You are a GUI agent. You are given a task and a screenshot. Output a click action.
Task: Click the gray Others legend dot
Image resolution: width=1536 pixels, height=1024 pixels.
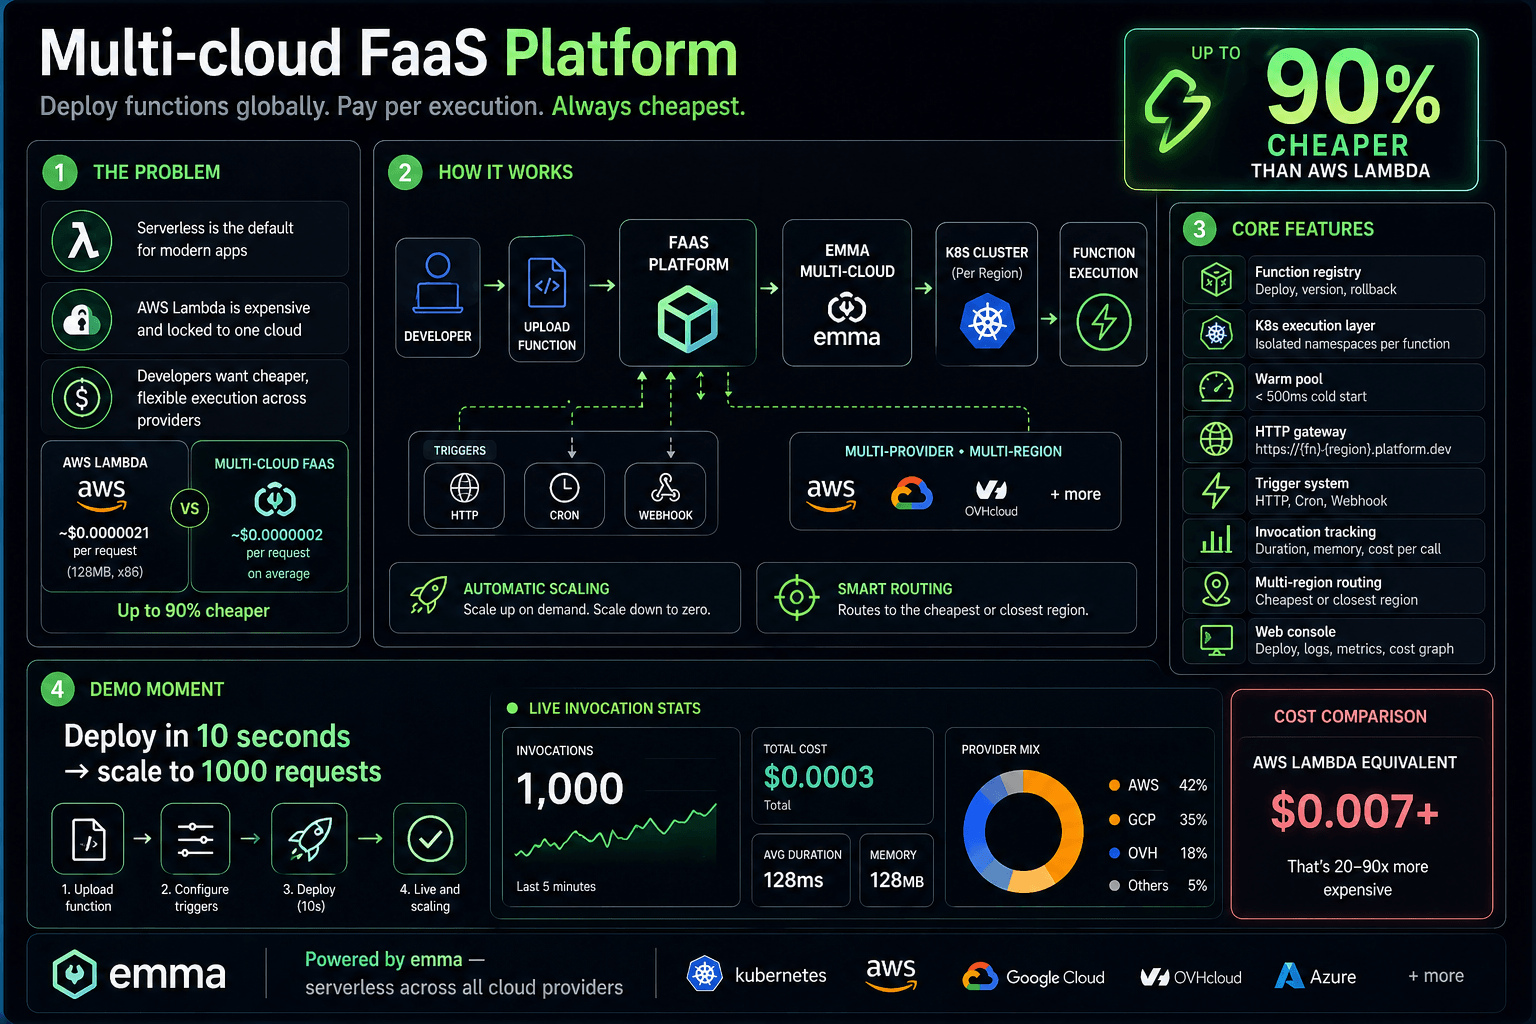(x=1114, y=885)
